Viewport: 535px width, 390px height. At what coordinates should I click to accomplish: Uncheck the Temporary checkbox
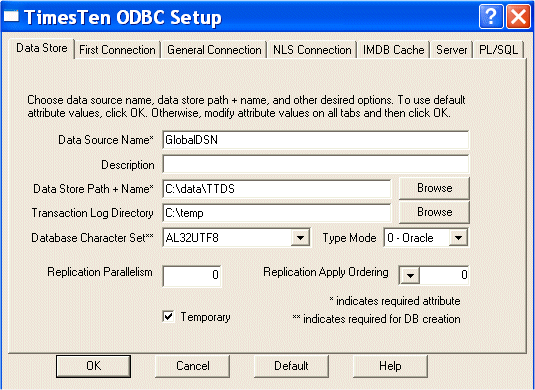[x=169, y=317]
